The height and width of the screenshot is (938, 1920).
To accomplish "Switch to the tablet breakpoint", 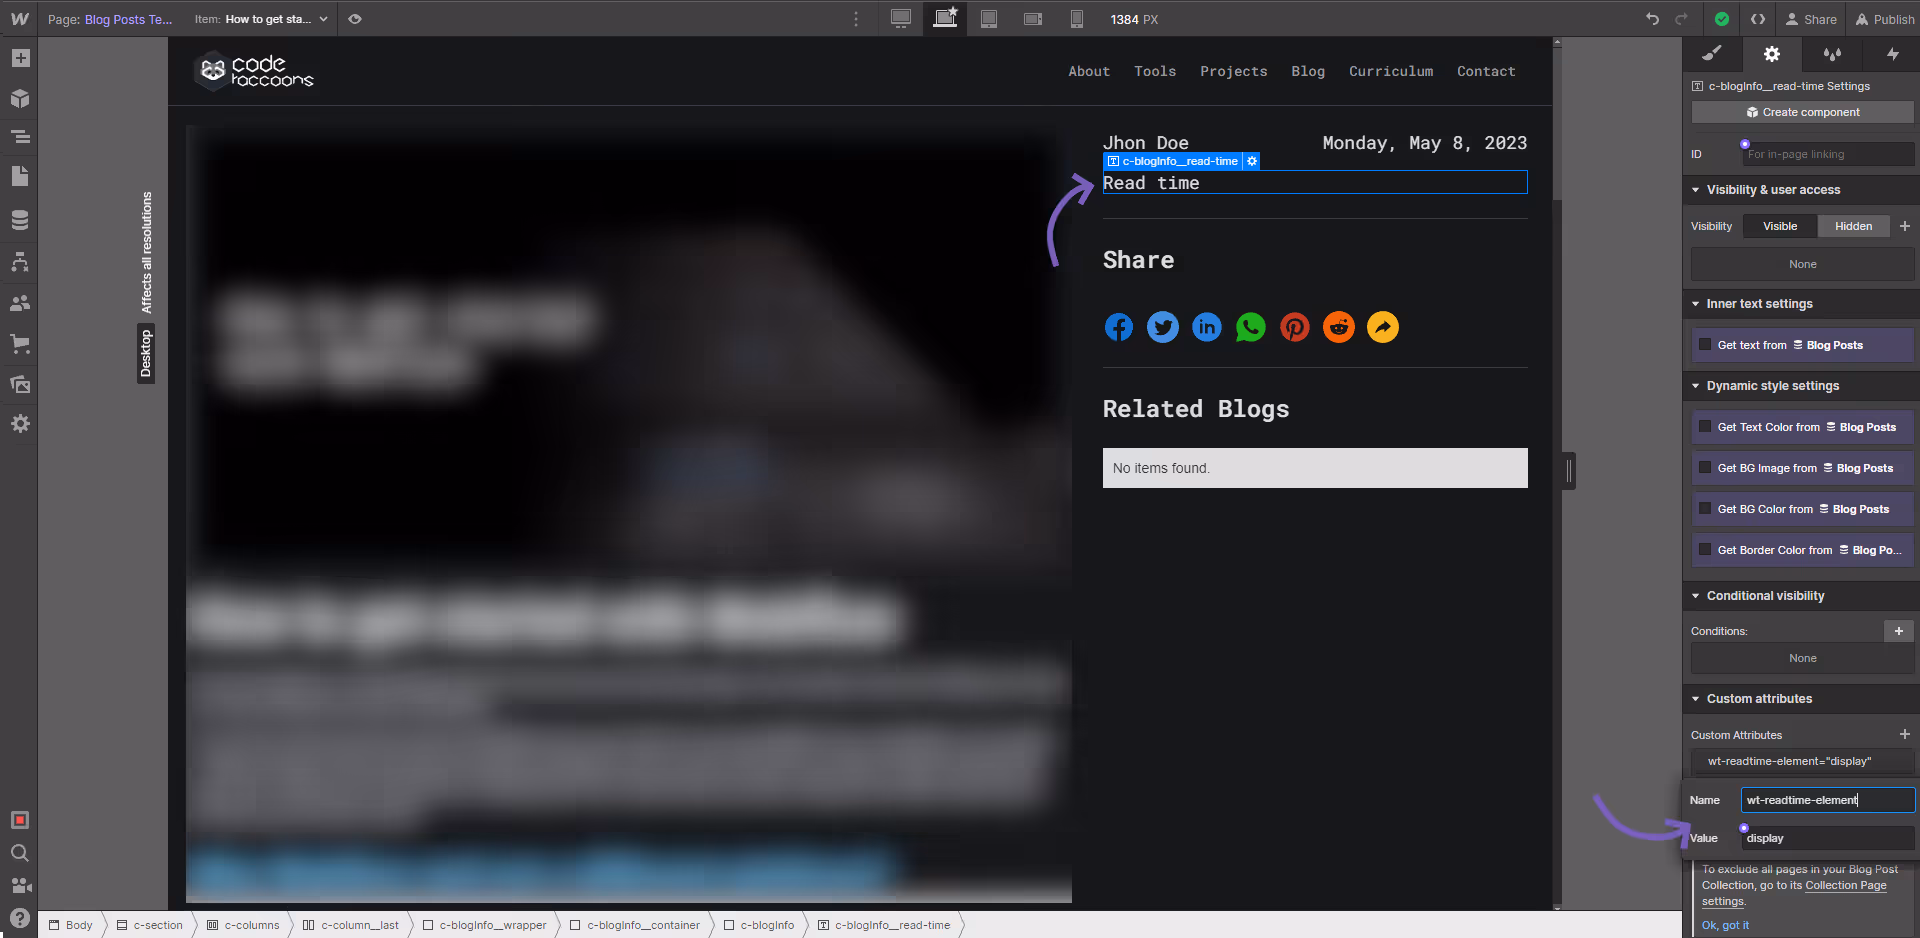I will [x=989, y=19].
